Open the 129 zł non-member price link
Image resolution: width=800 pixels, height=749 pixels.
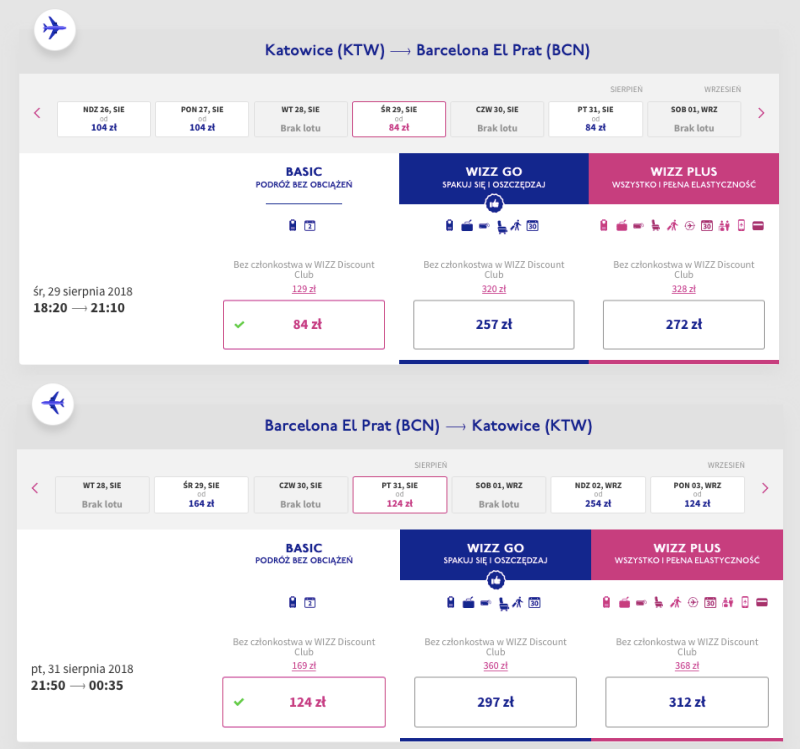(304, 289)
